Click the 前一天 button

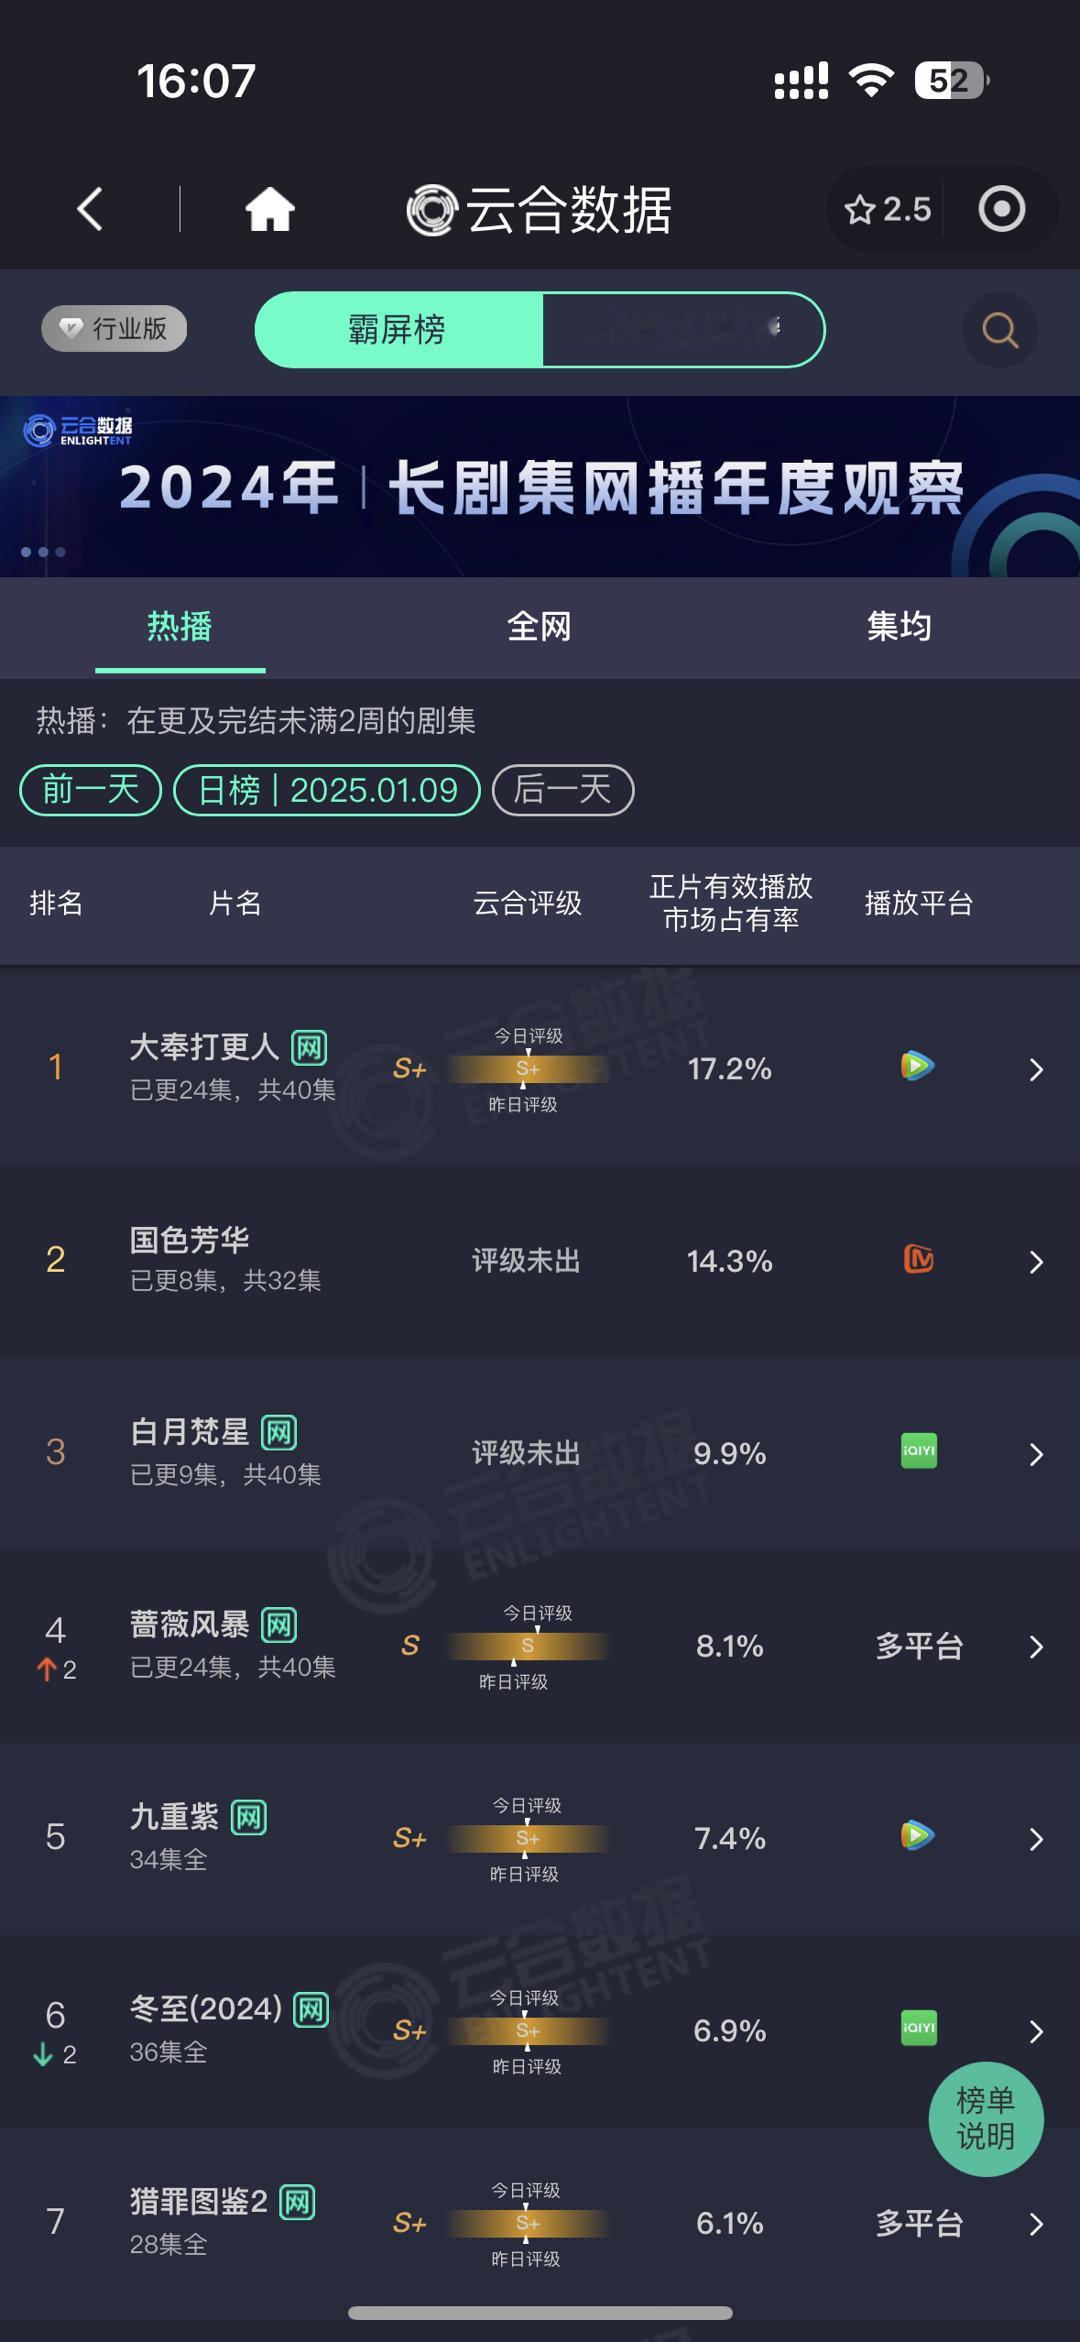(88, 790)
